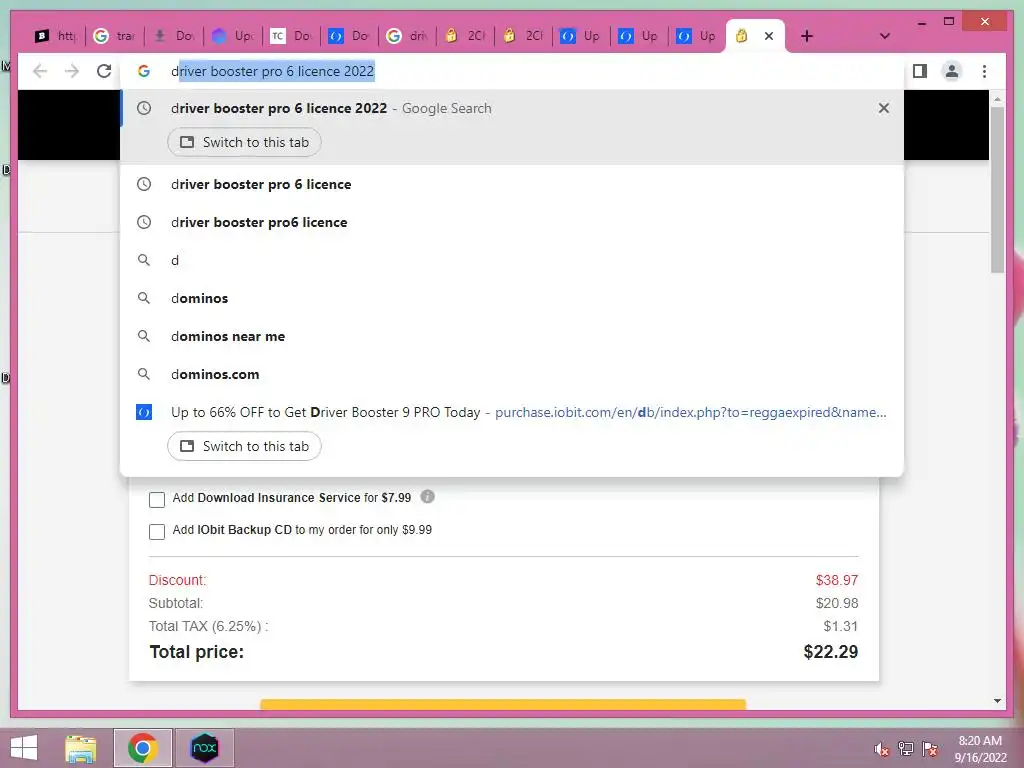Click the total amount $22.29
This screenshot has height=768, width=1024.
[x=831, y=652]
